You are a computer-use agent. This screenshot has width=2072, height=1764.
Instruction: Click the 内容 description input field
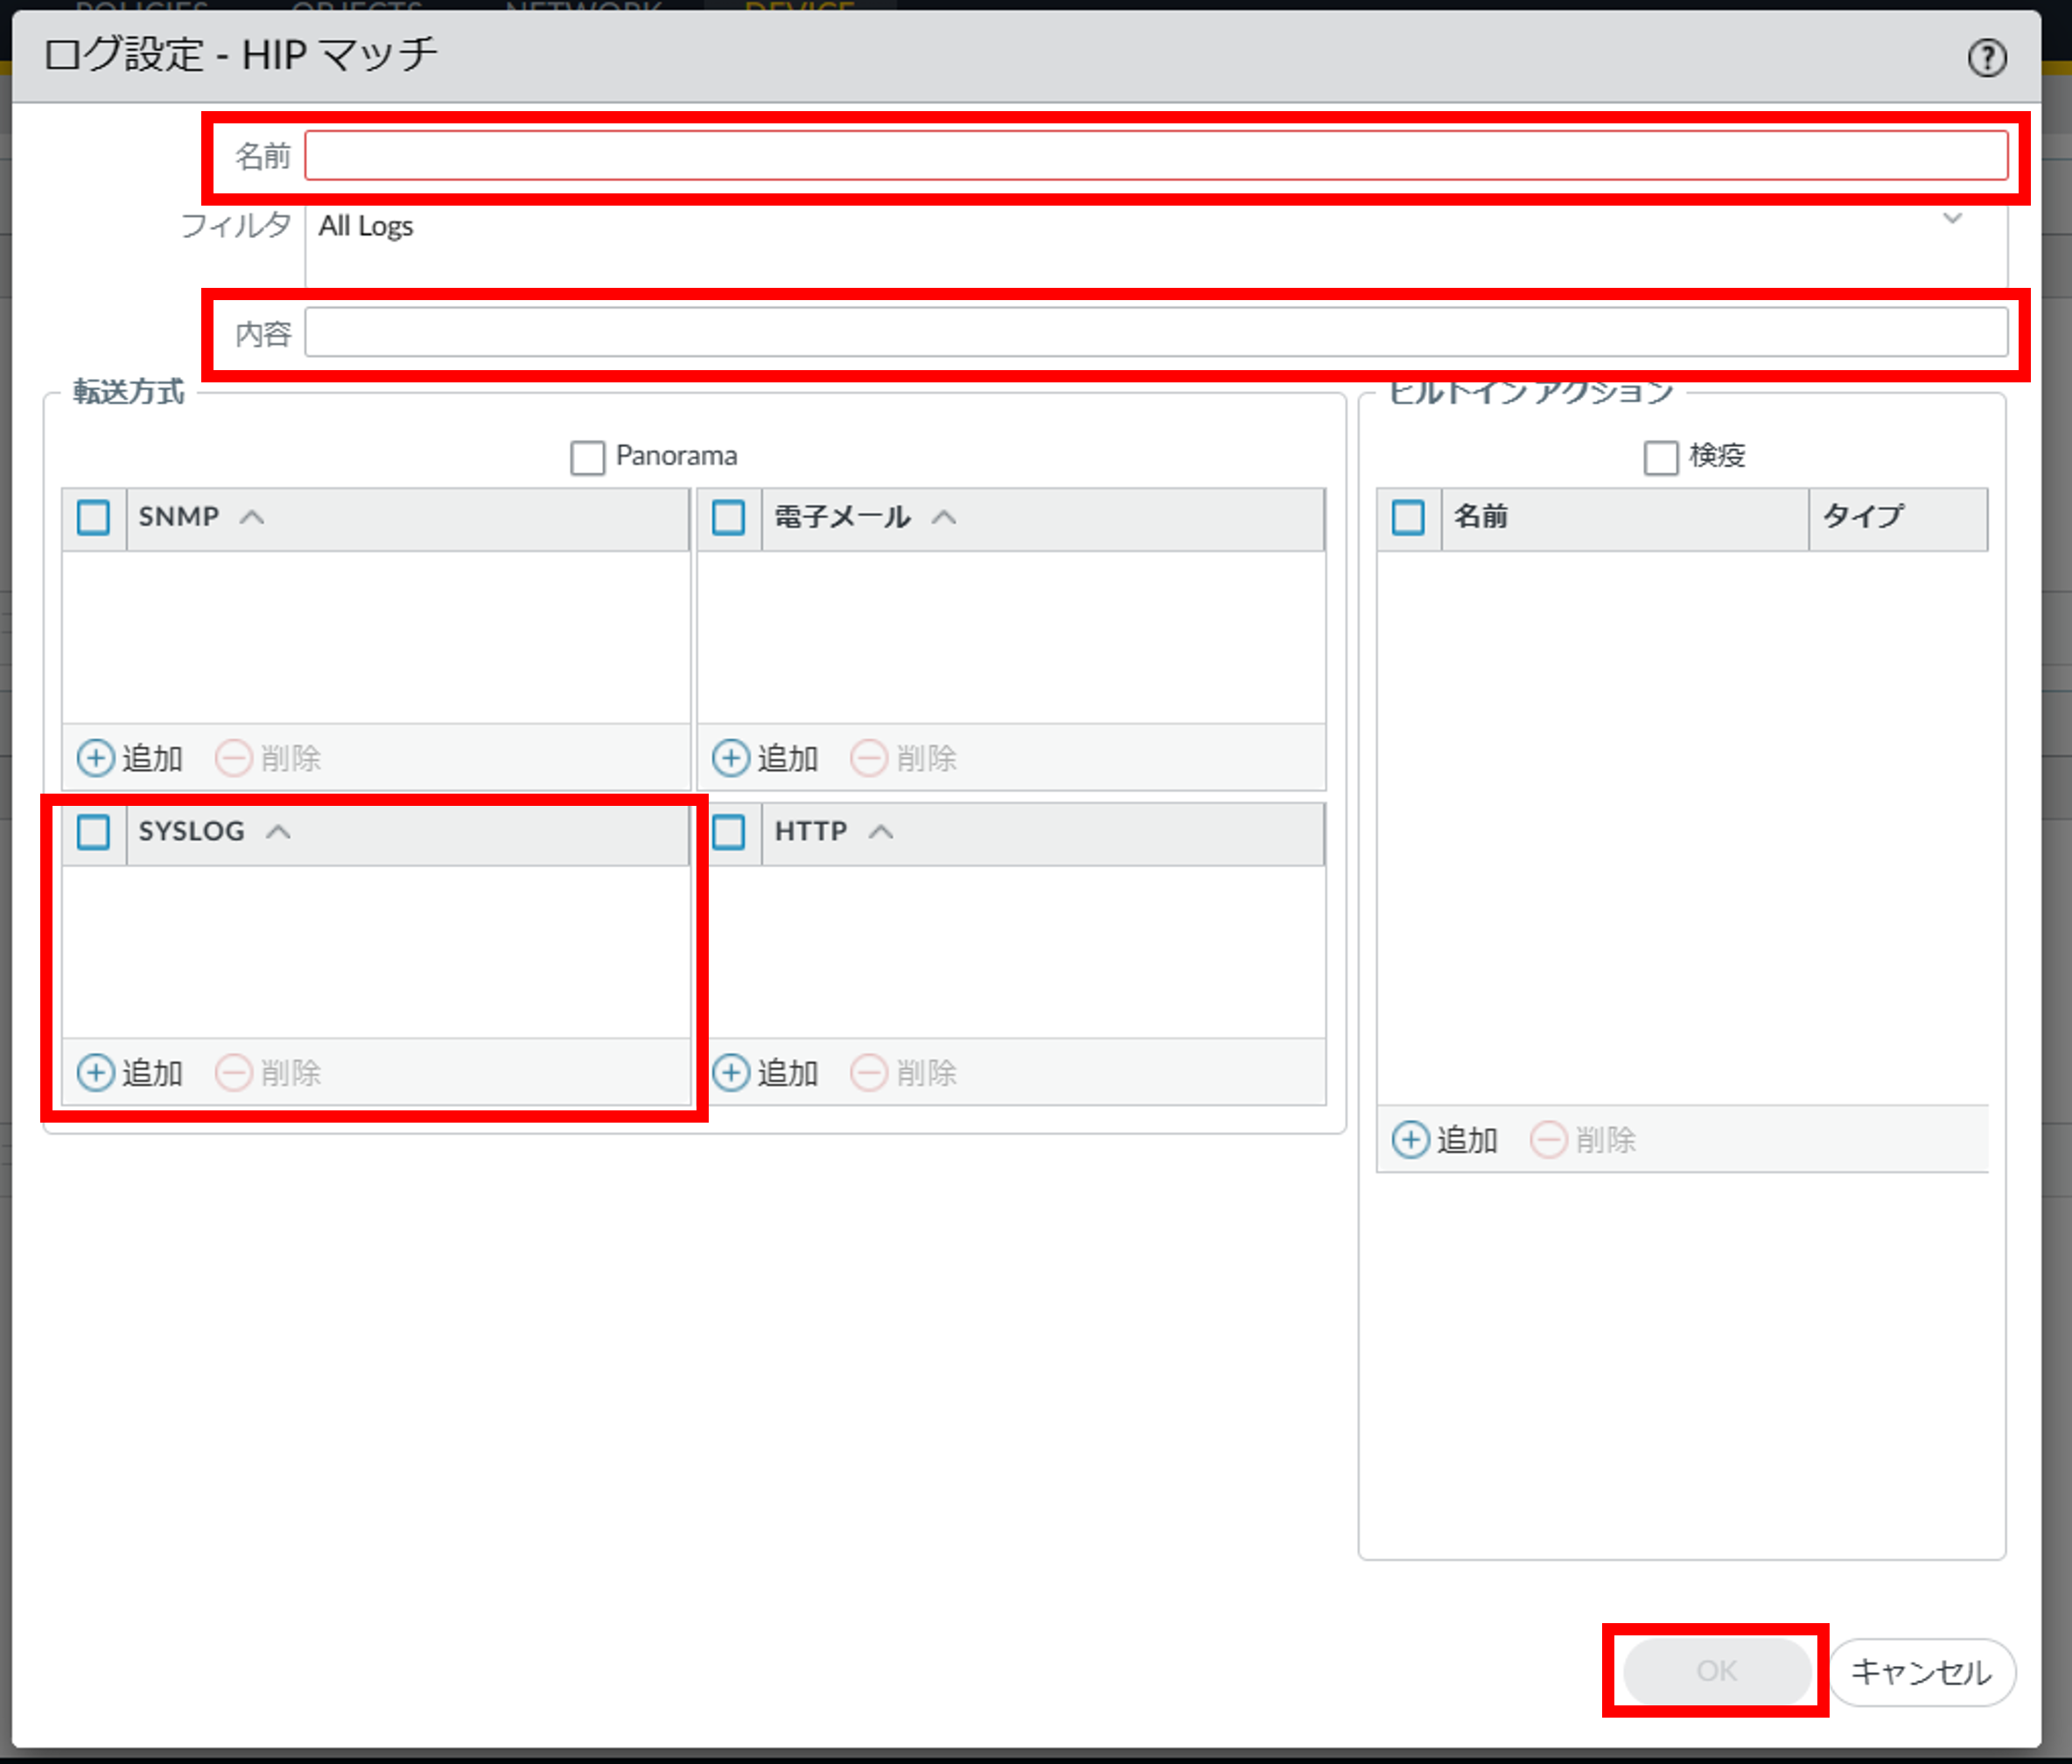pos(1155,333)
